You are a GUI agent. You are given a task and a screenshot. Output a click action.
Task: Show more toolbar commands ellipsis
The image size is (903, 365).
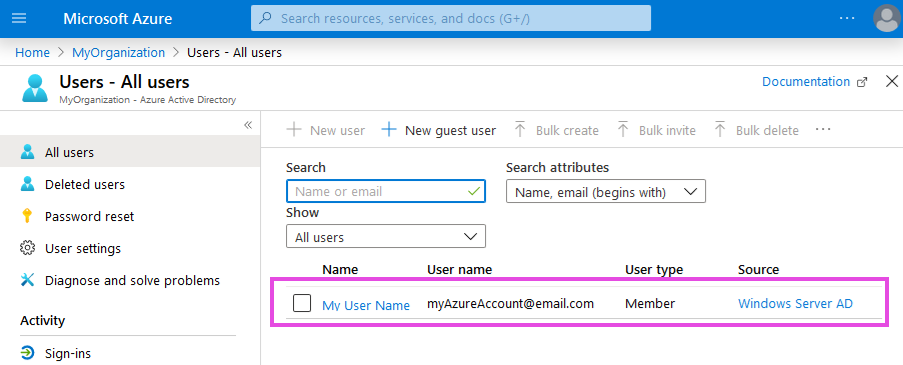click(x=823, y=130)
